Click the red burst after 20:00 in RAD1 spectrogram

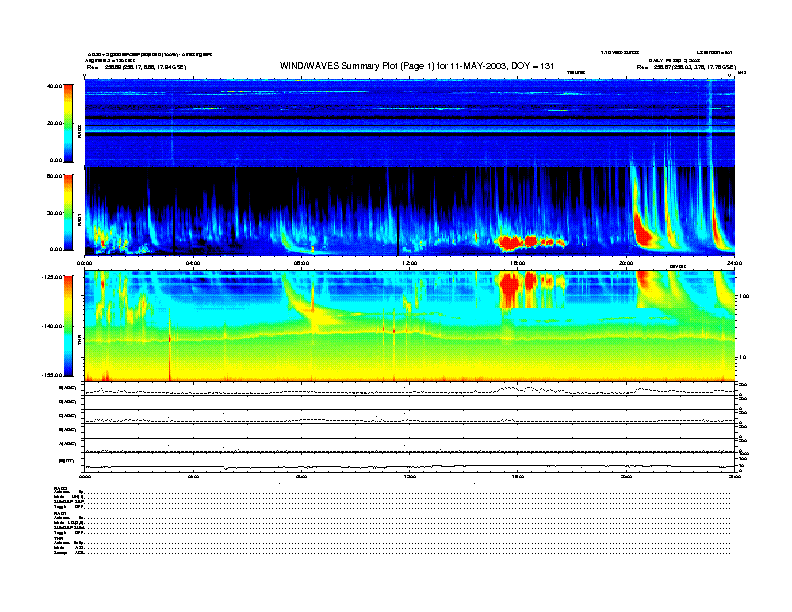coord(642,232)
